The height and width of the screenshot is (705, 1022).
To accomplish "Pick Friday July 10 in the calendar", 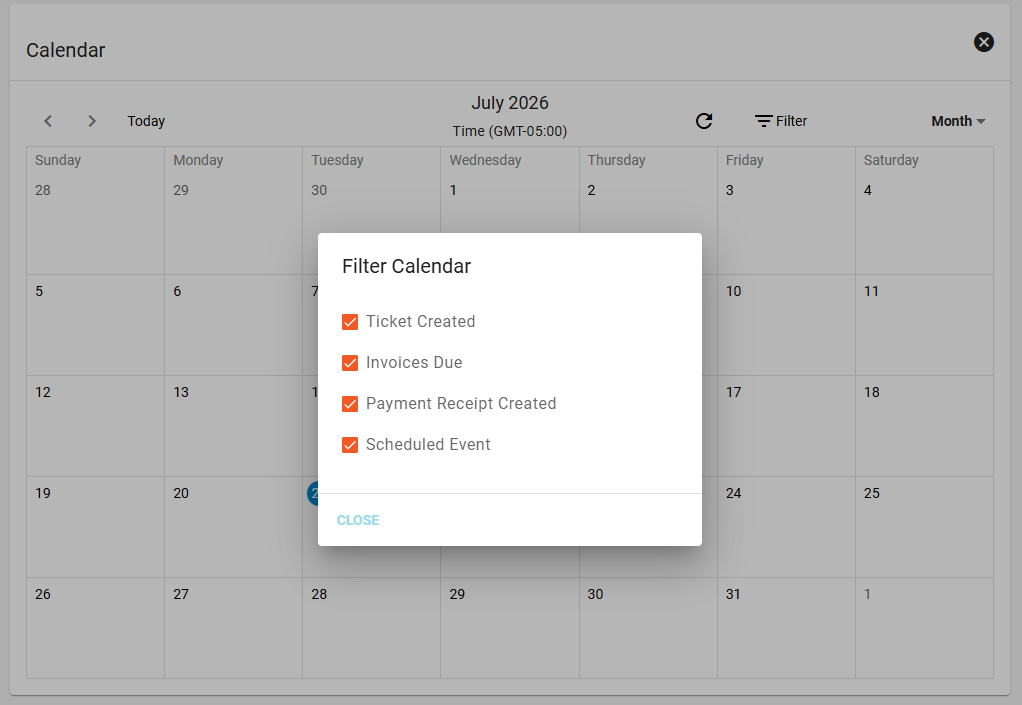I will 786,325.
